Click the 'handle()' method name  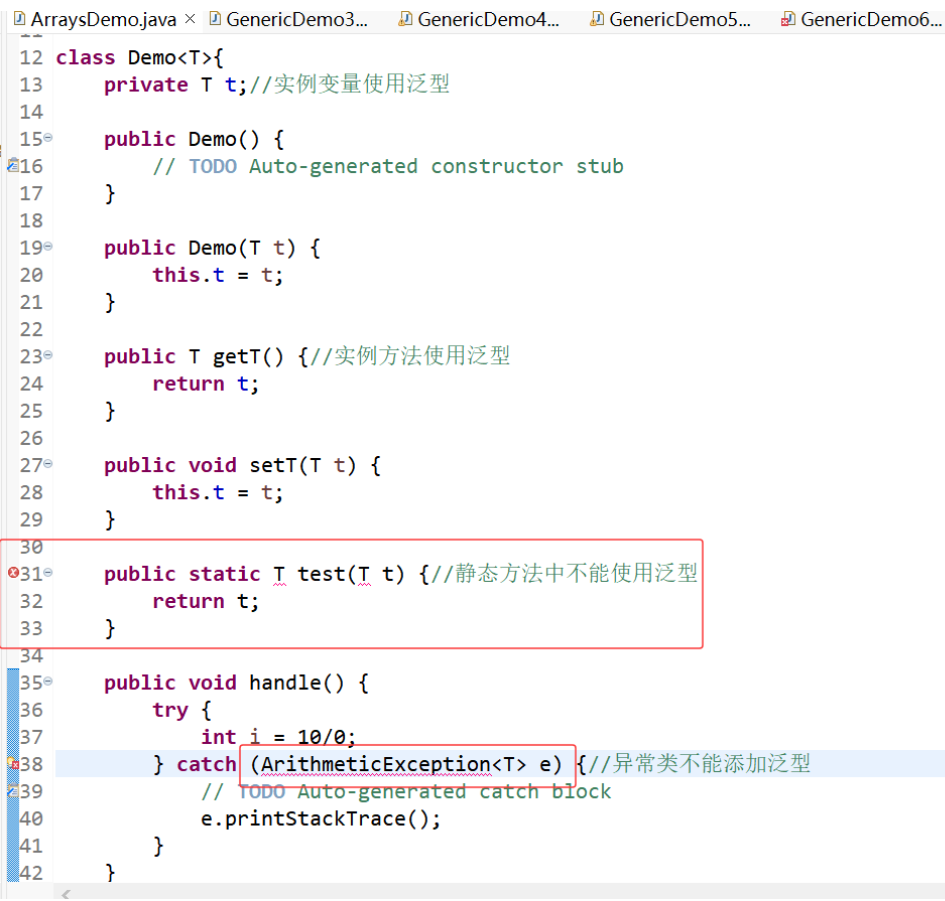[297, 683]
